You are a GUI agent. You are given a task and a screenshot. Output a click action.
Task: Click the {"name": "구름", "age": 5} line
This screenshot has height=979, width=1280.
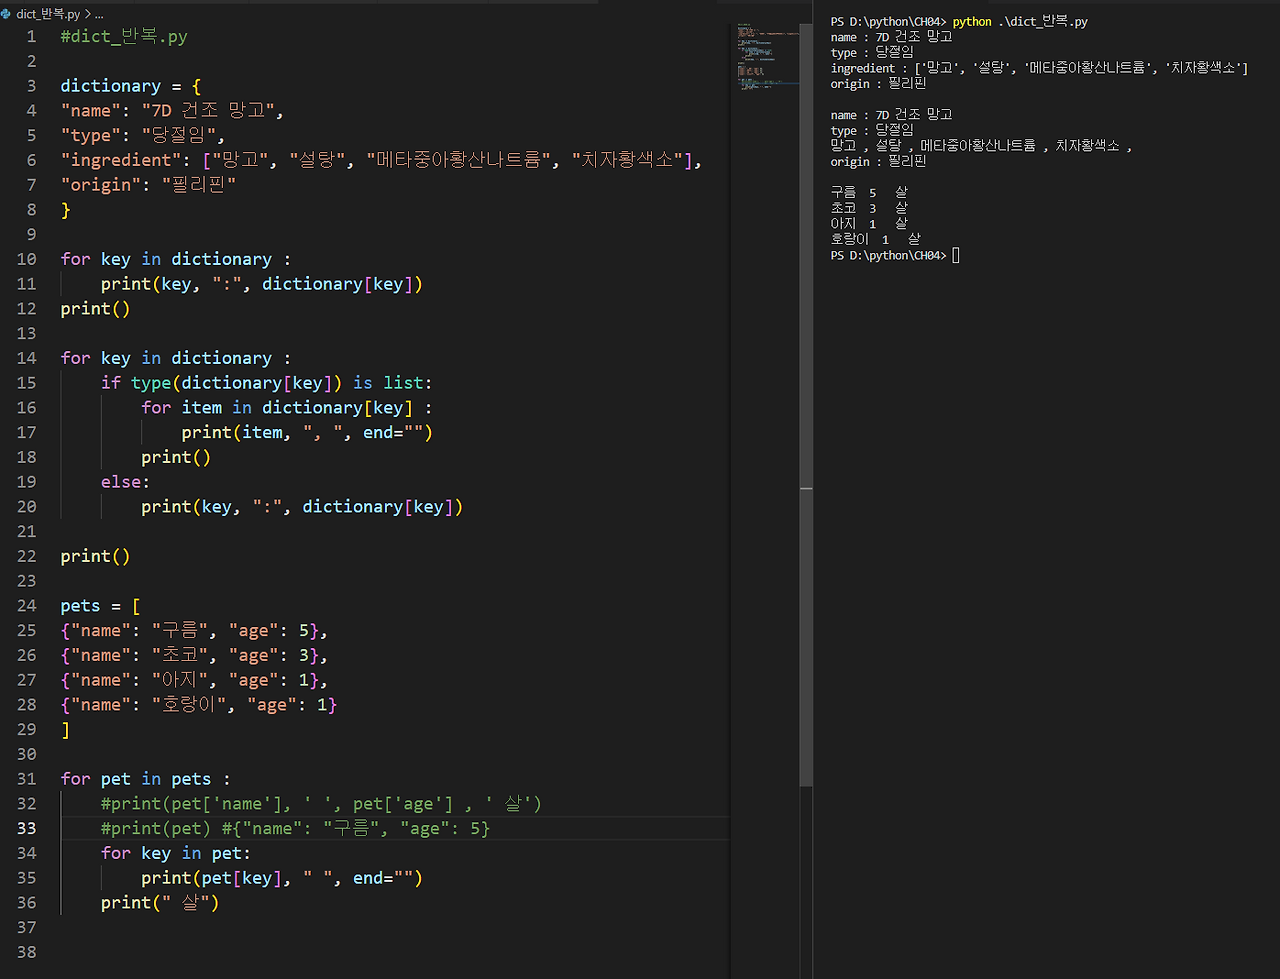coord(194,630)
